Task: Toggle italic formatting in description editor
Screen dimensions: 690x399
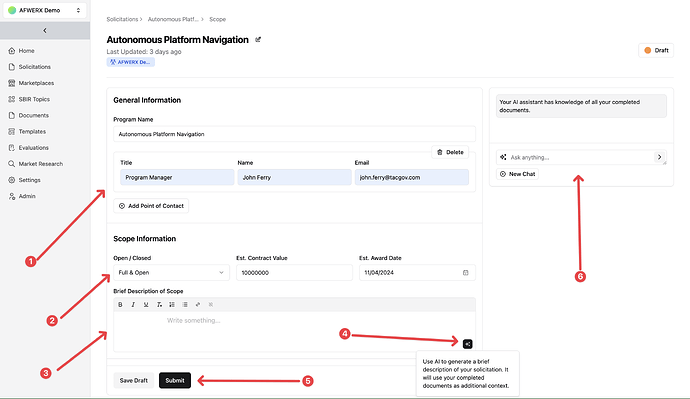Action: click(133, 304)
